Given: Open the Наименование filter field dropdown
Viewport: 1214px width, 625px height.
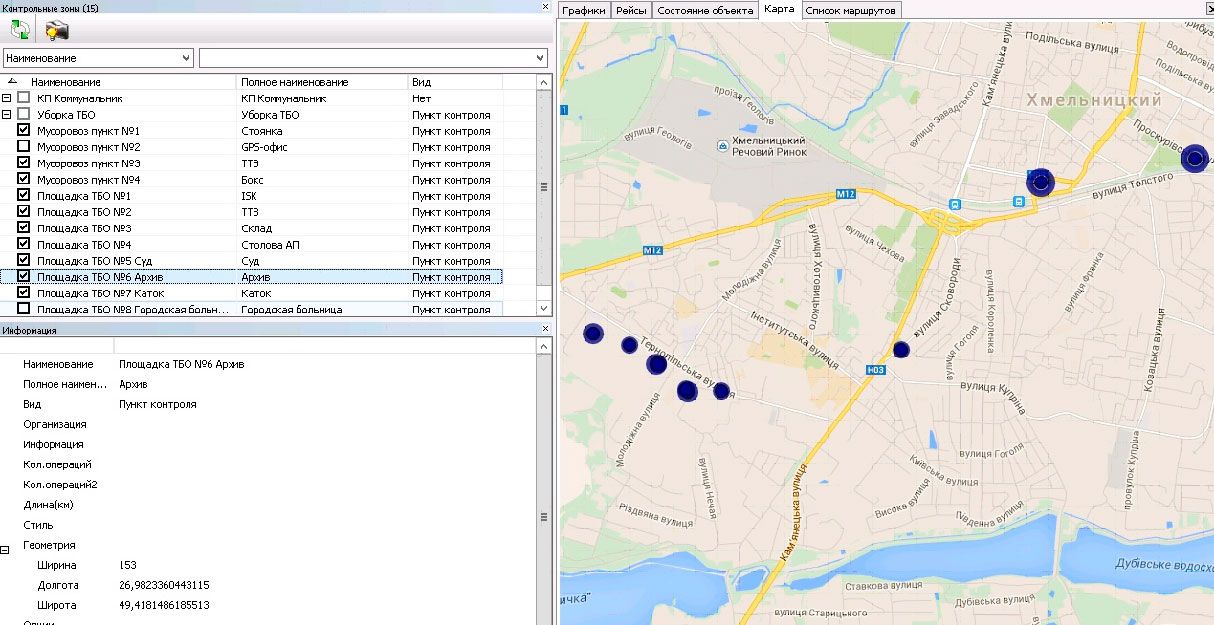Looking at the screenshot, I should tap(186, 58).
